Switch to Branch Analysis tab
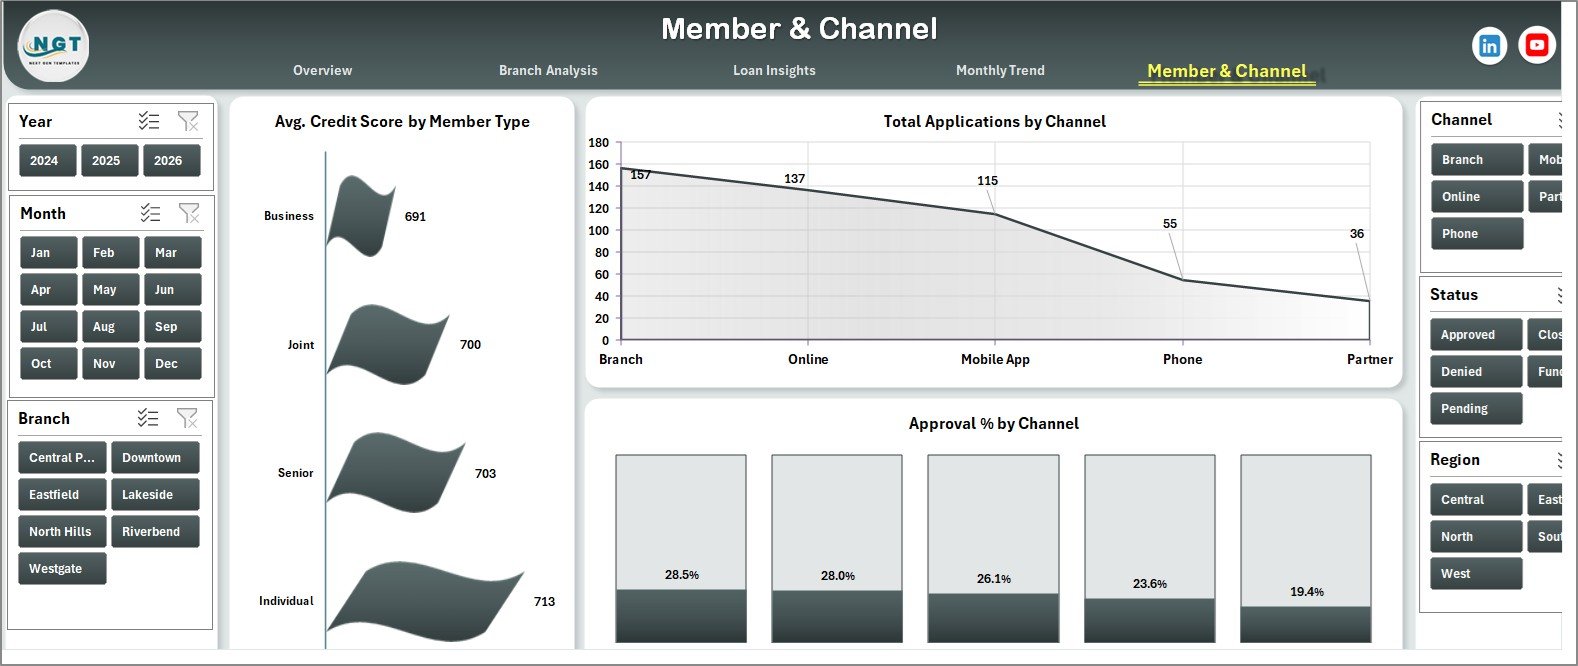The width and height of the screenshot is (1578, 666). (548, 70)
